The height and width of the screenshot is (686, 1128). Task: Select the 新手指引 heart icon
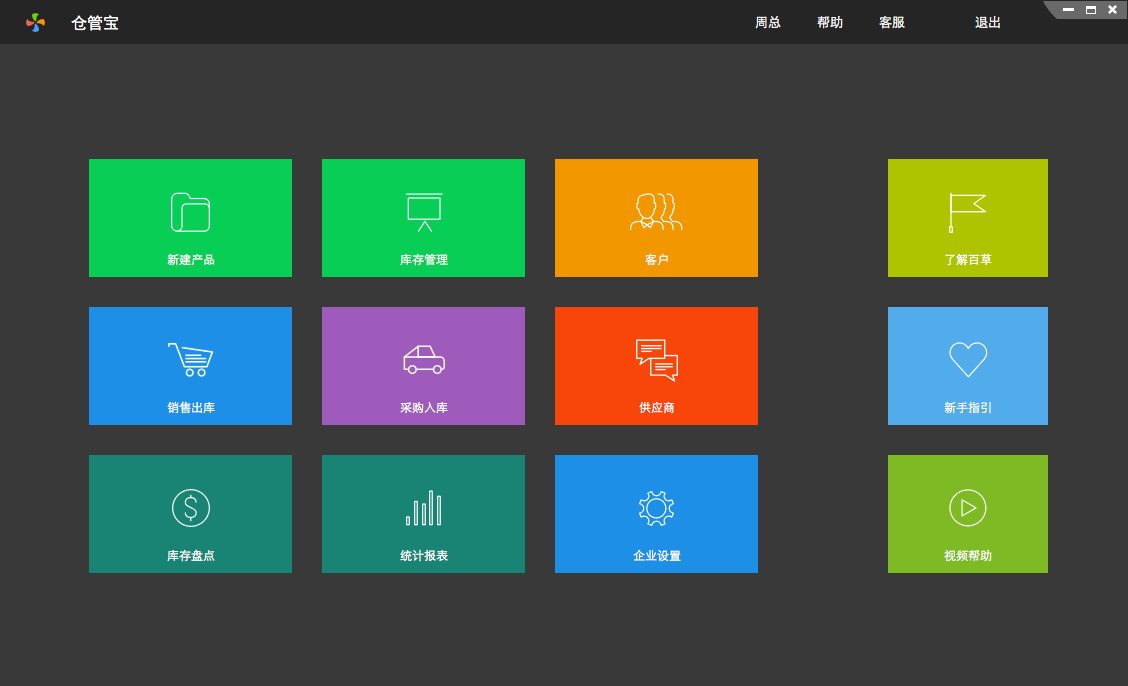point(967,359)
